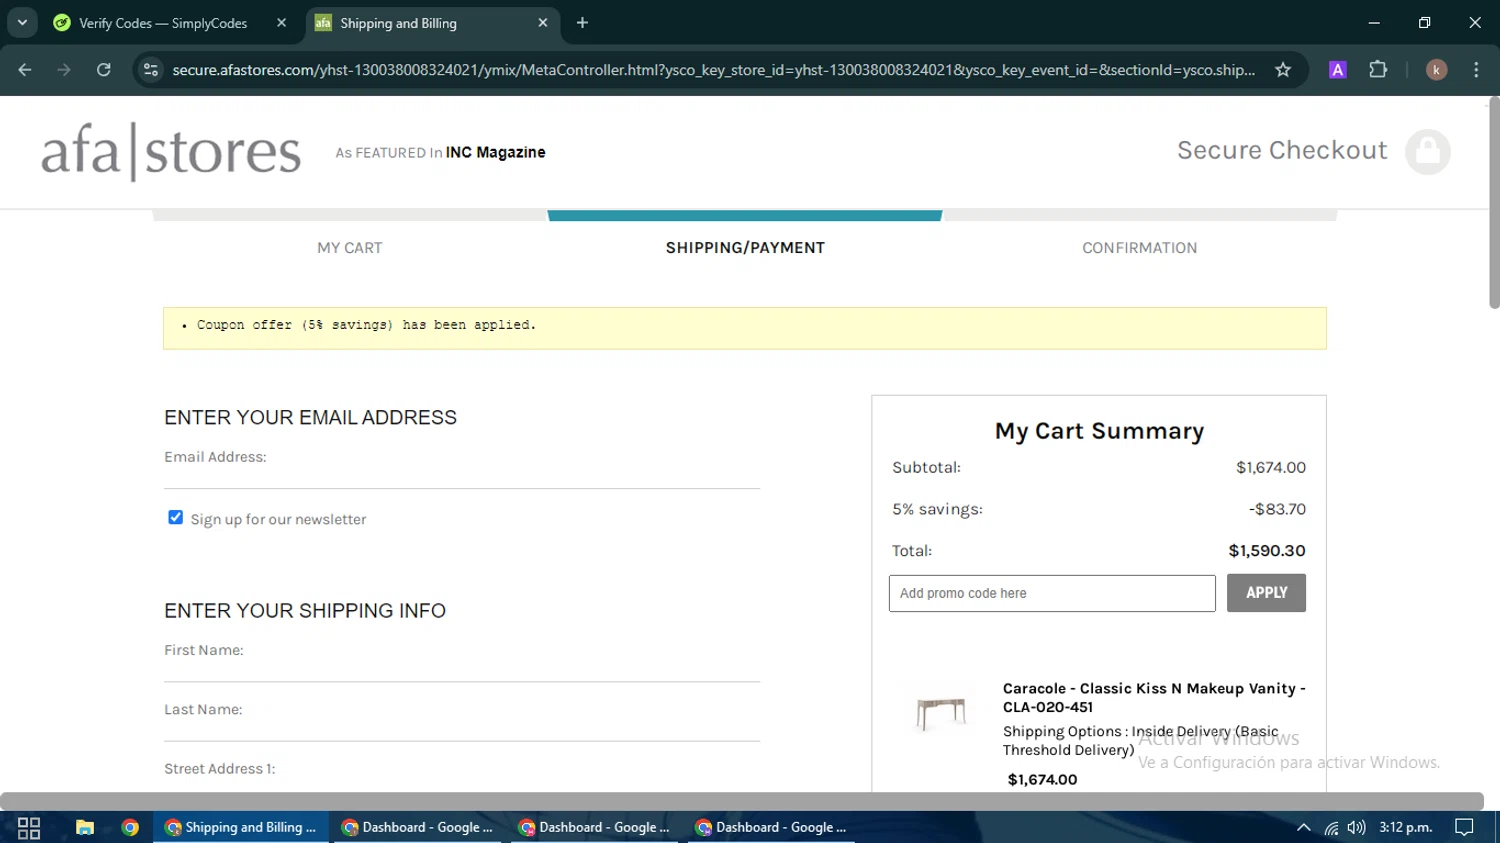Open Windows Task View icon
Image resolution: width=1500 pixels, height=843 pixels.
[29, 827]
